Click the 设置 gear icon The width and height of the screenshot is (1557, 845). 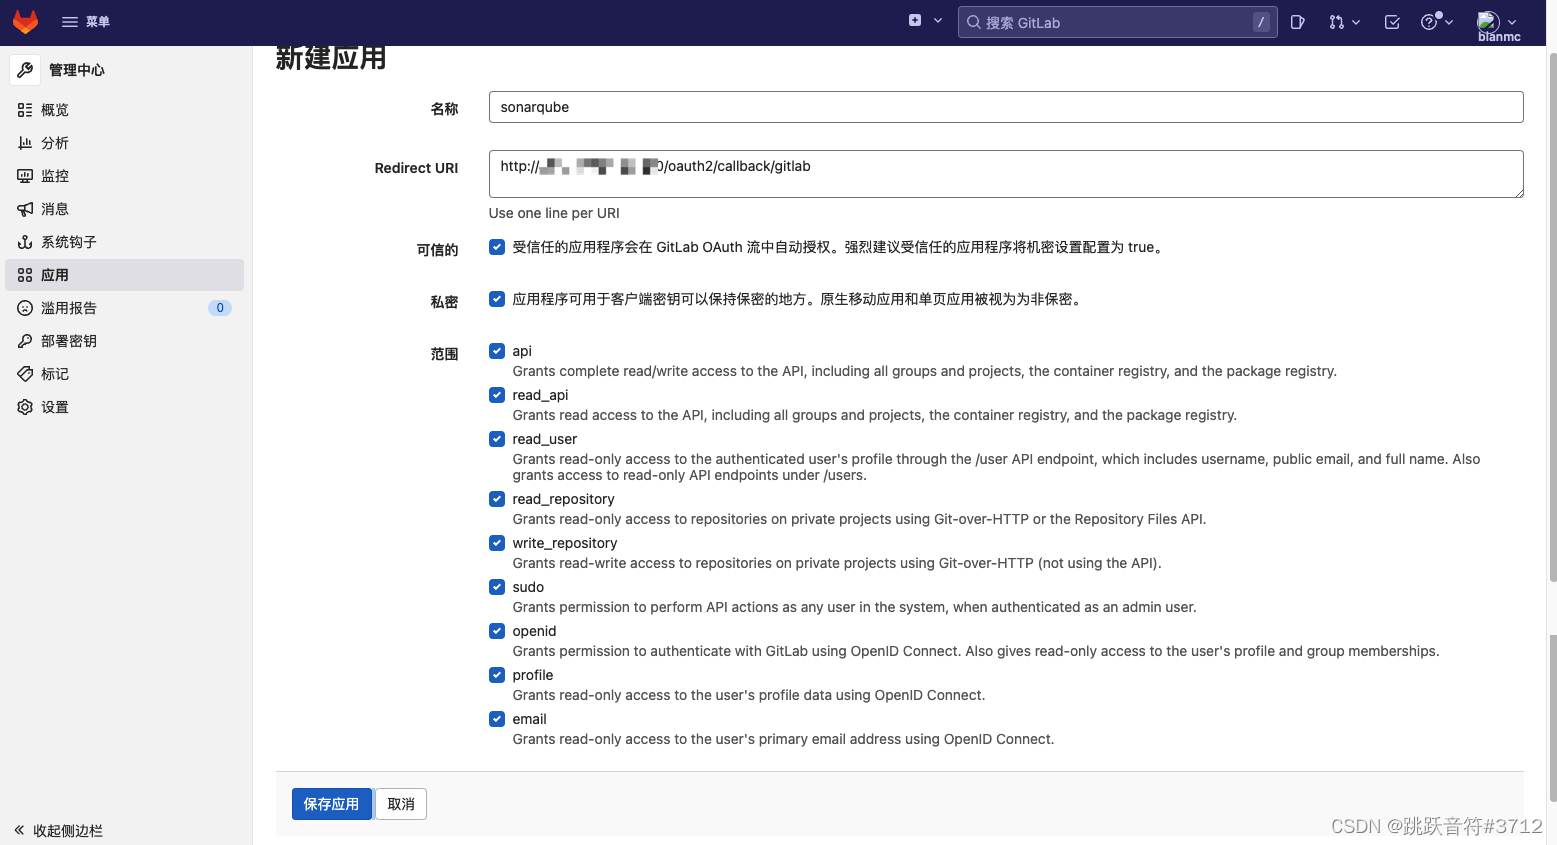25,407
